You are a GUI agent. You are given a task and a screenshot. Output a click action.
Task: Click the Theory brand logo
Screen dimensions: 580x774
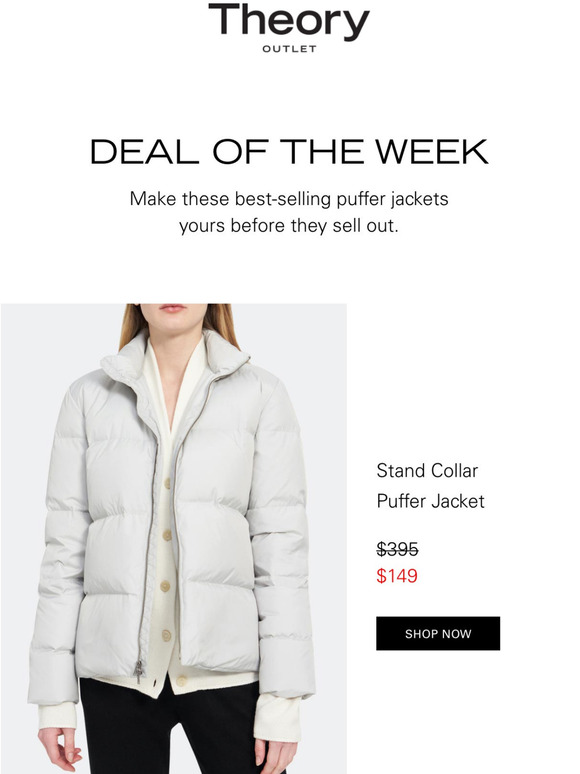tap(289, 21)
